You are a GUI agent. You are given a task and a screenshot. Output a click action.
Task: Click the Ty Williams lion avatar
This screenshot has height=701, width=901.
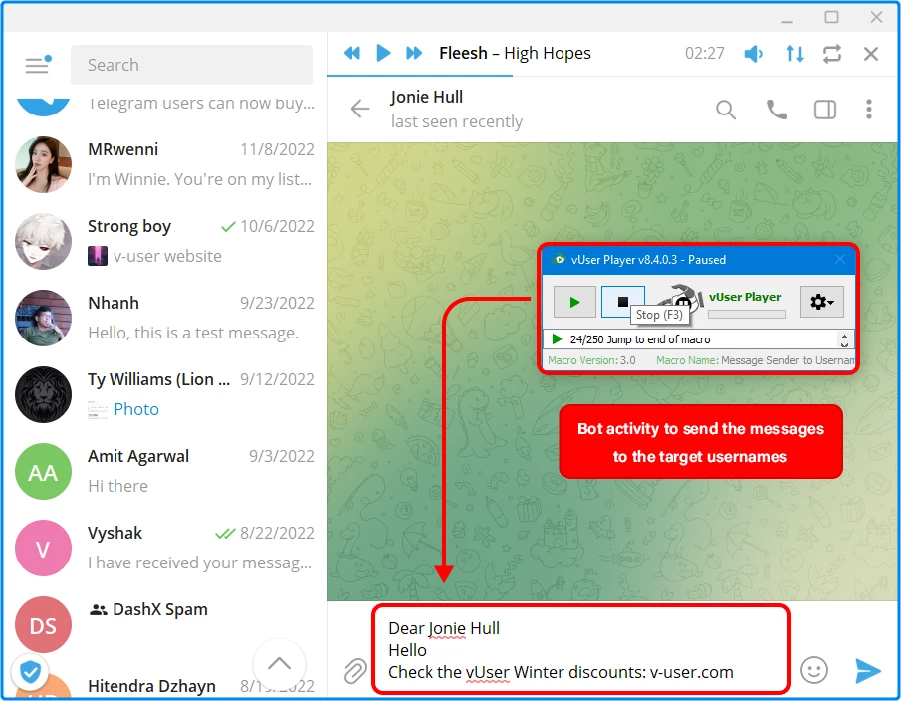point(44,394)
